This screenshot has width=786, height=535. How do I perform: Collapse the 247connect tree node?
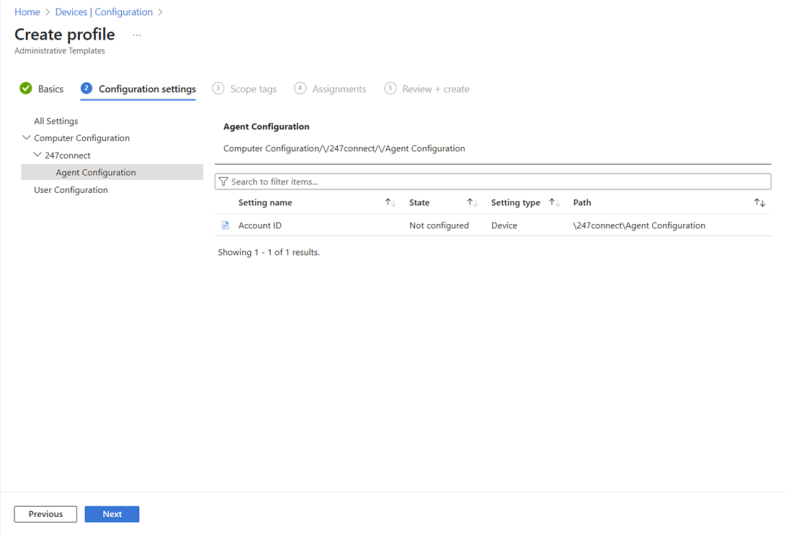pyautogui.click(x=37, y=155)
